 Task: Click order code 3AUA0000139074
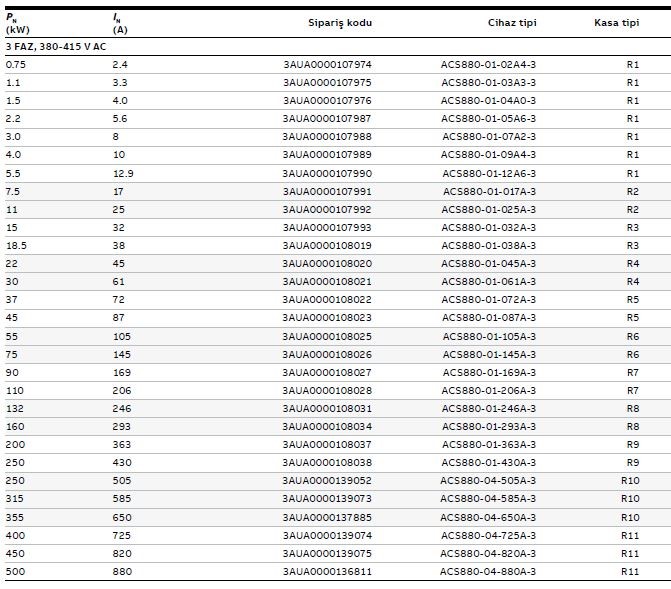pyautogui.click(x=327, y=535)
